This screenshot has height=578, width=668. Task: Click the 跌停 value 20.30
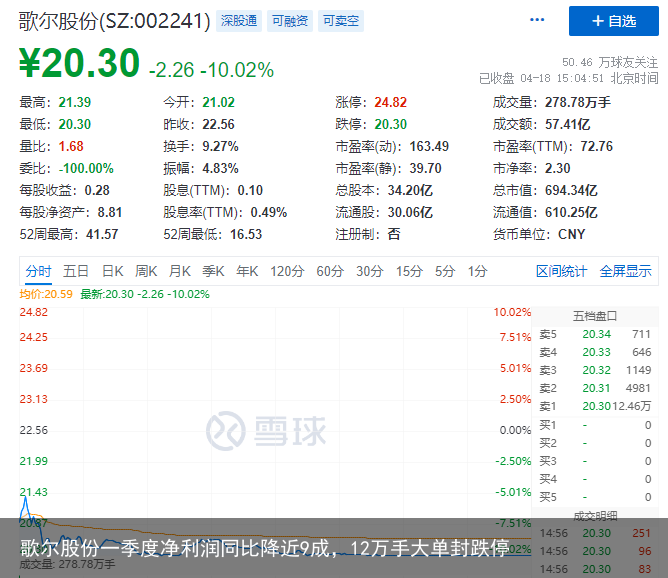click(x=390, y=124)
